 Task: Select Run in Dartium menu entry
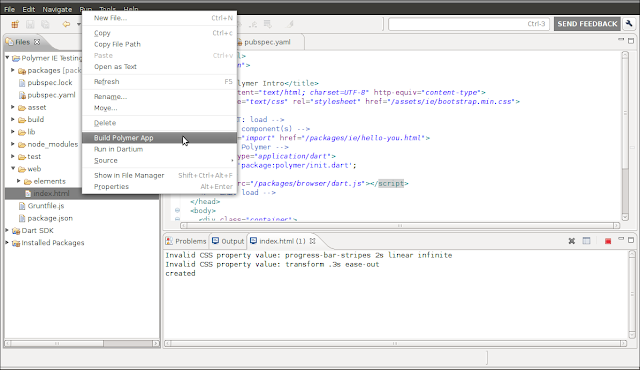pos(159,149)
